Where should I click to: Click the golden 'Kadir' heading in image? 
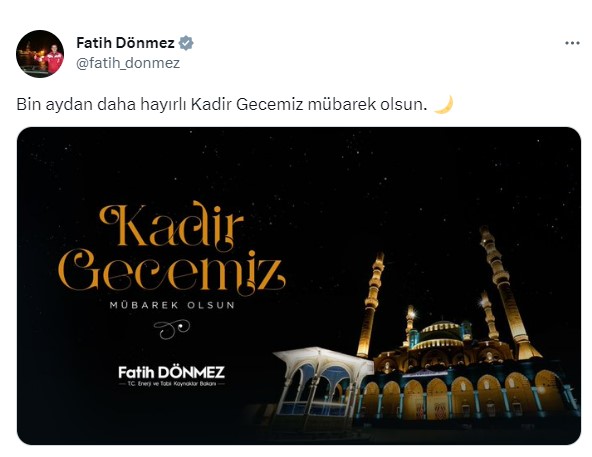(x=172, y=225)
